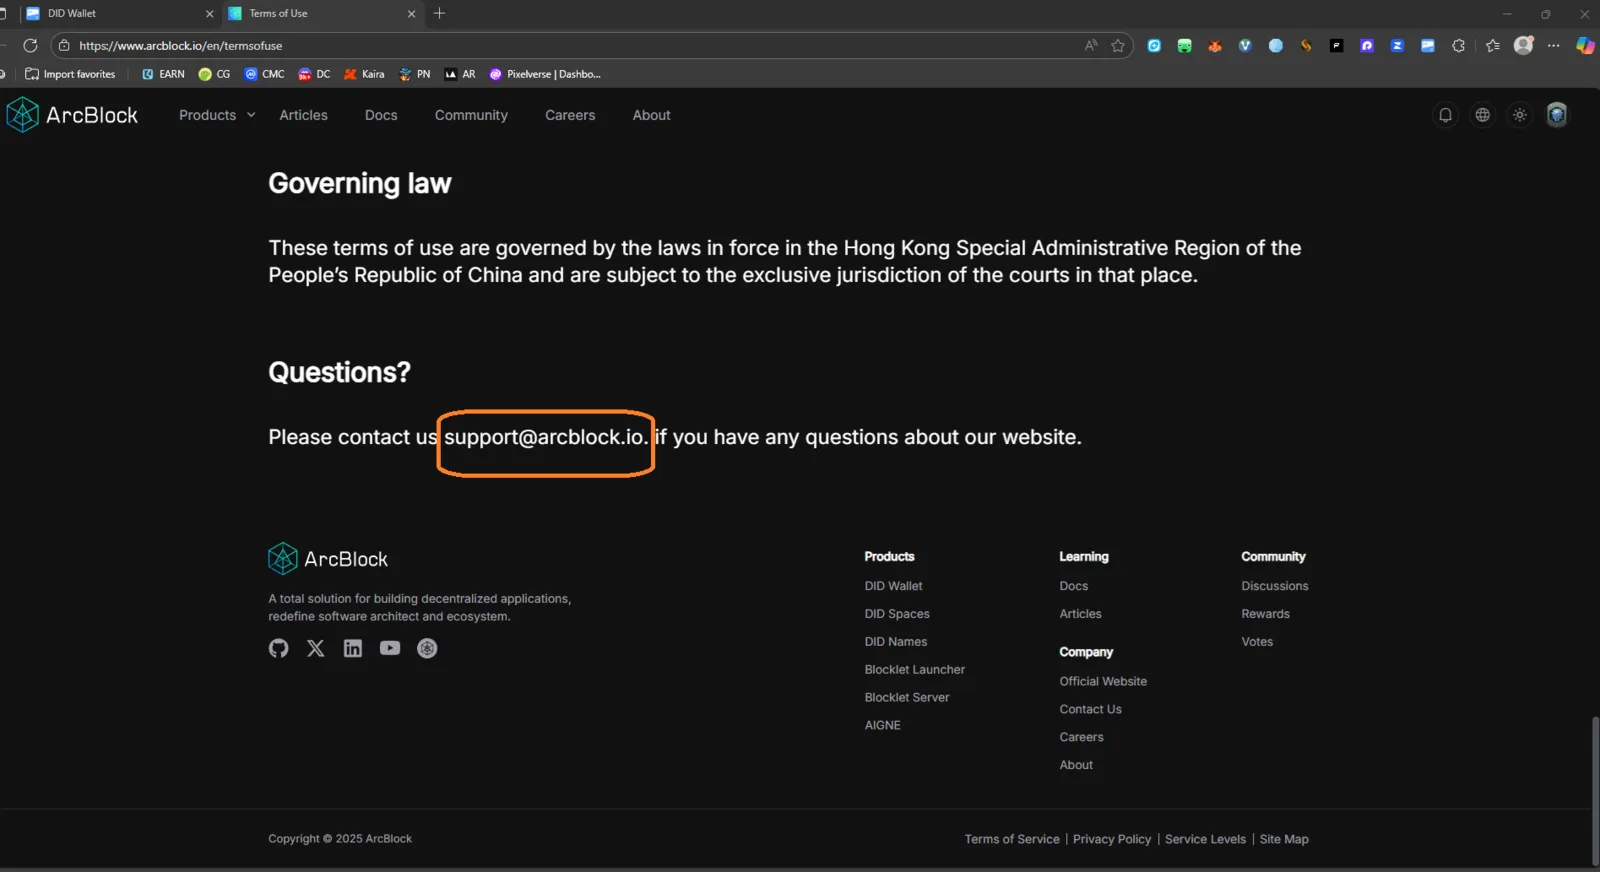Open Privacy Policy link at bottom
This screenshot has height=872, width=1600.
[x=1112, y=839]
